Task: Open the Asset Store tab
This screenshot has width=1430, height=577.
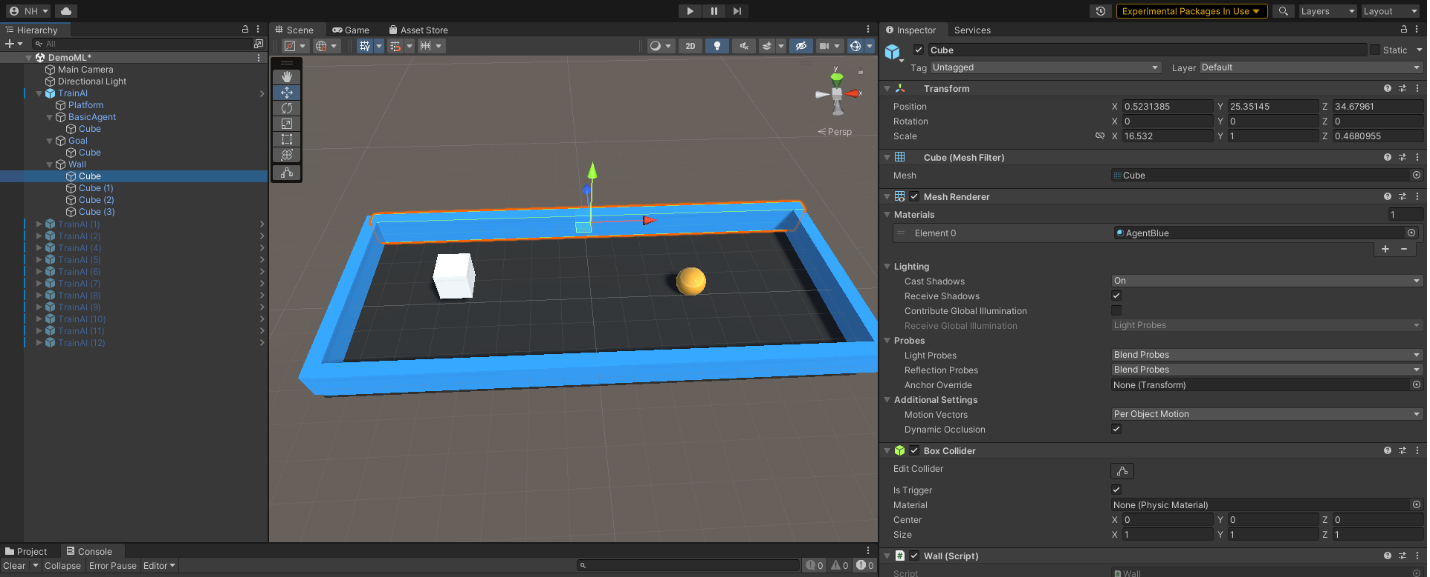Action: pyautogui.click(x=418, y=30)
